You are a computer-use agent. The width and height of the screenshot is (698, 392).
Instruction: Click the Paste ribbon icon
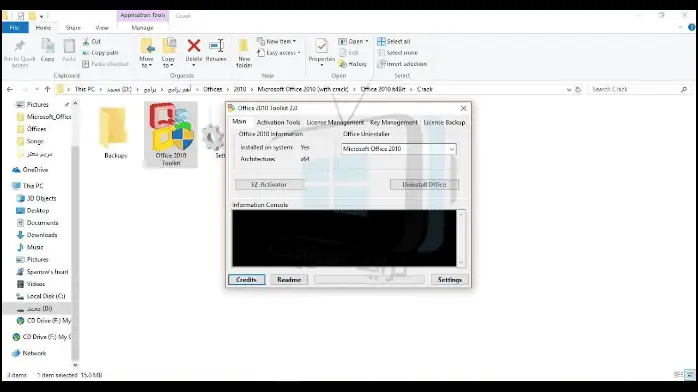(x=69, y=46)
